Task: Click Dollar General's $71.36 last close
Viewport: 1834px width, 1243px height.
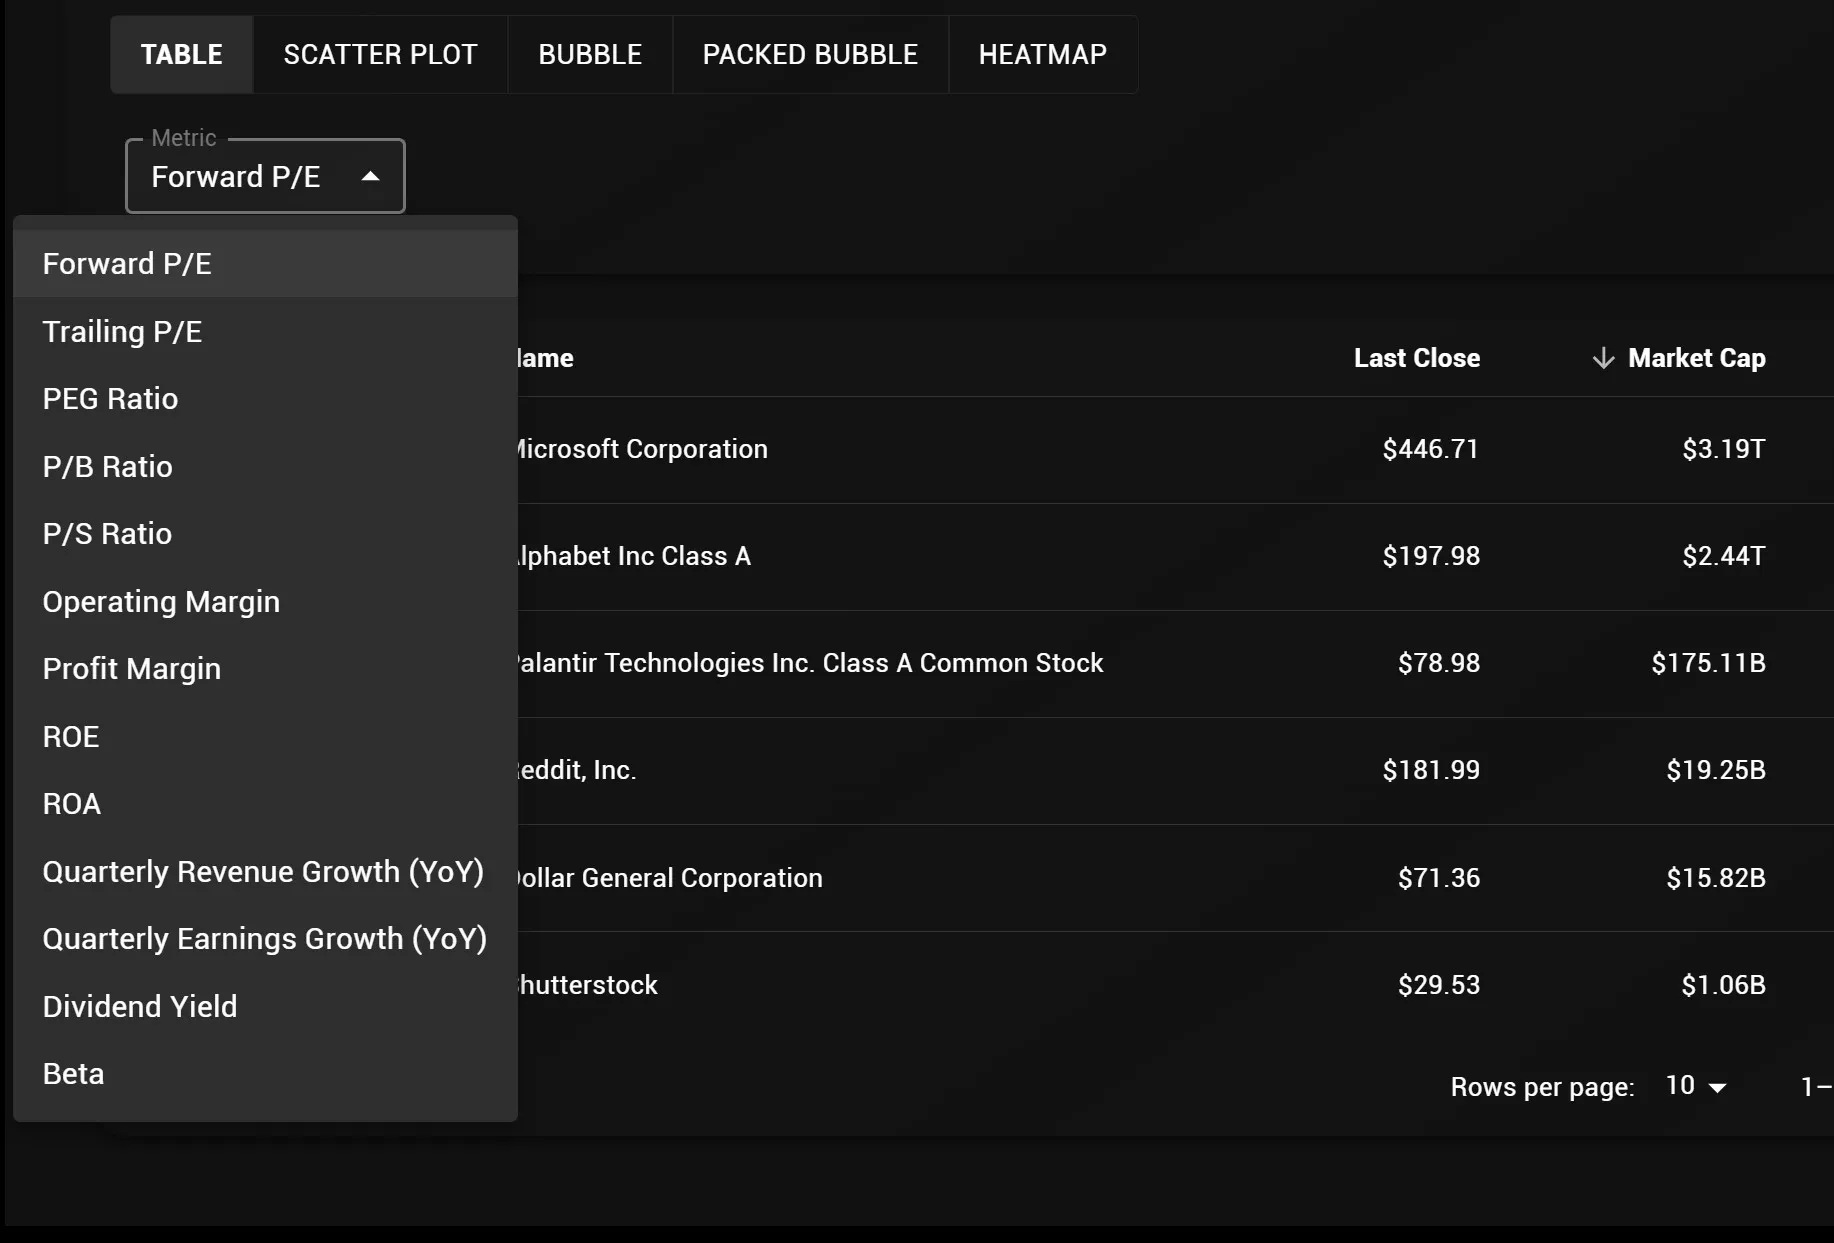Action: 1439,878
